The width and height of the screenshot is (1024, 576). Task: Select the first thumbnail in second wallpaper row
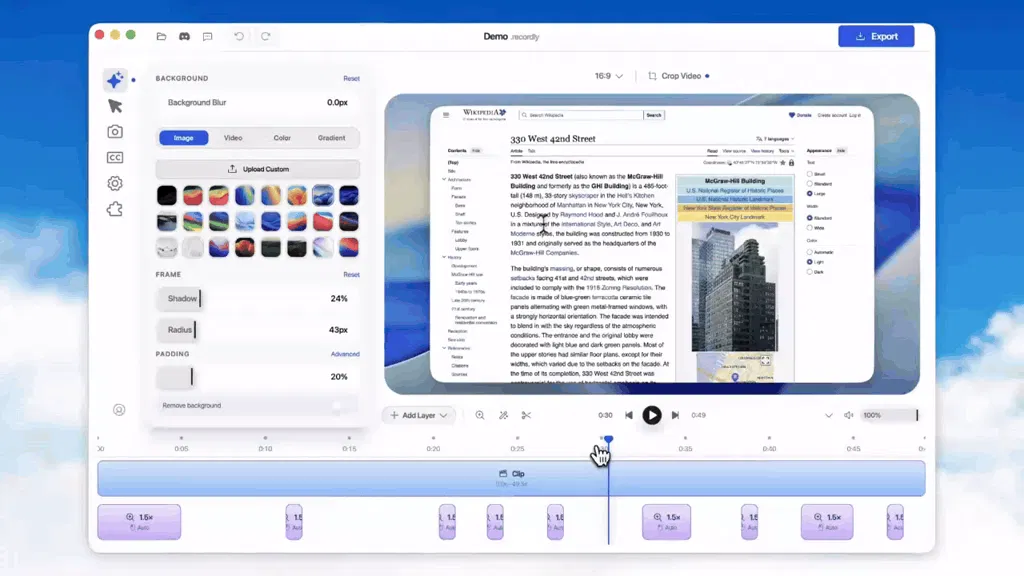167,221
